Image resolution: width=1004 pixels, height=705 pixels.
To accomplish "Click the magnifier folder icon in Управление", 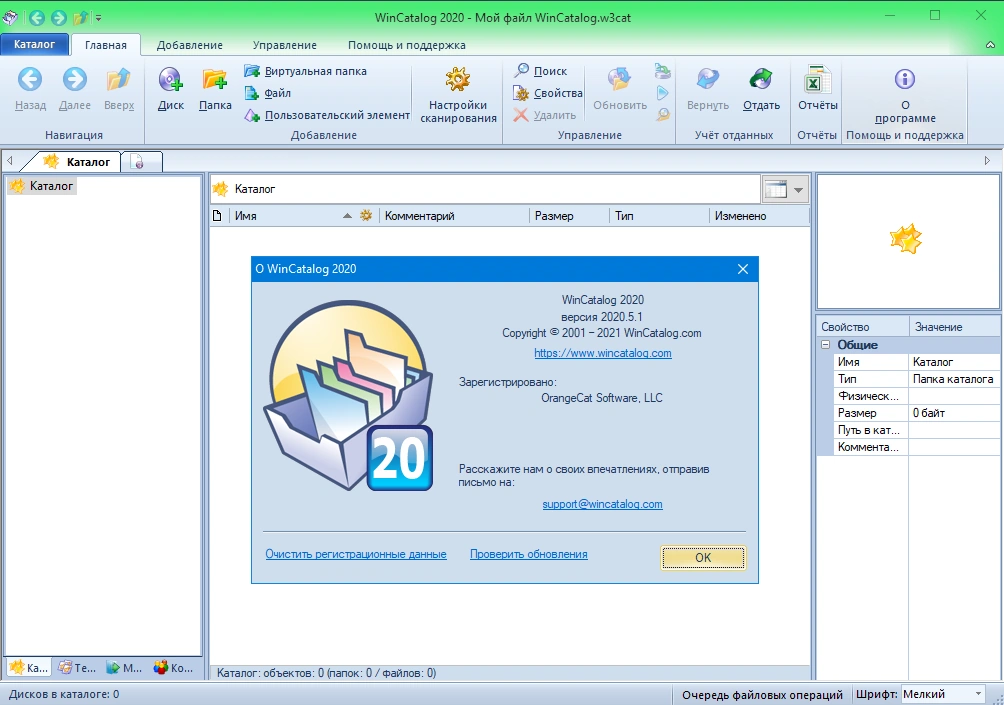I will click(663, 115).
